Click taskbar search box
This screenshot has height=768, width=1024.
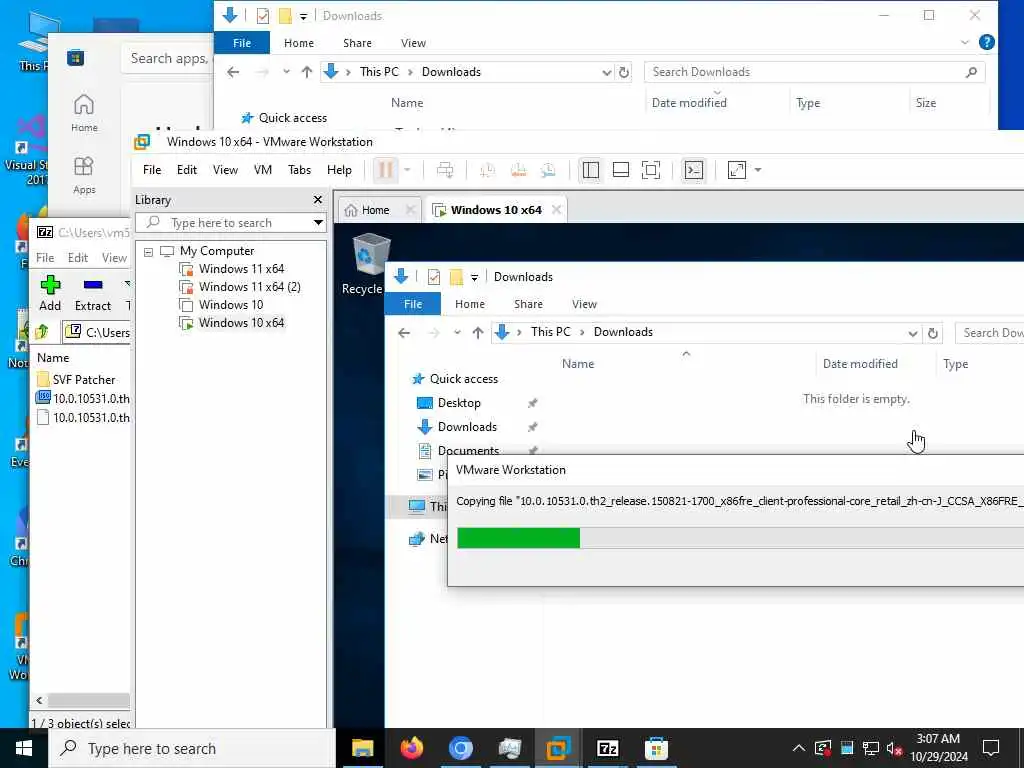[x=192, y=748]
